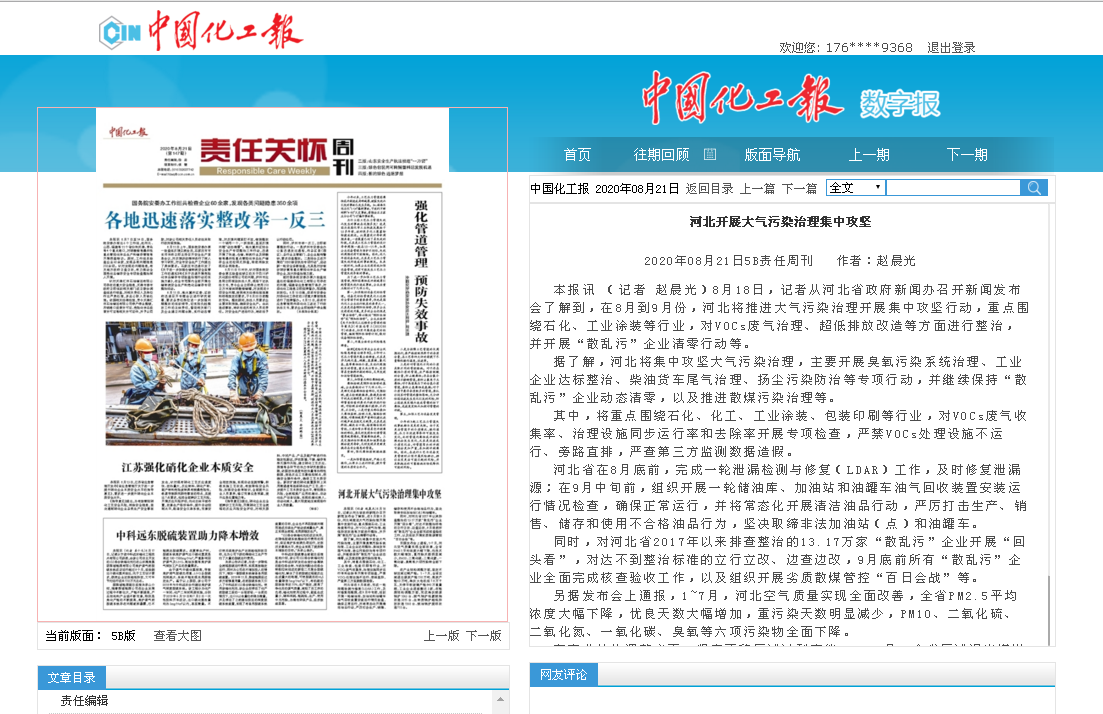Click the calendar icon beside 往期回顾
This screenshot has height=714, width=1103.
click(710, 154)
